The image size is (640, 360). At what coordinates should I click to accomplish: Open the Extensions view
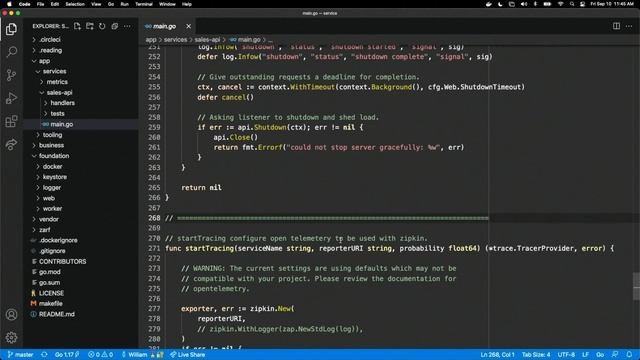pyautogui.click(x=11, y=121)
